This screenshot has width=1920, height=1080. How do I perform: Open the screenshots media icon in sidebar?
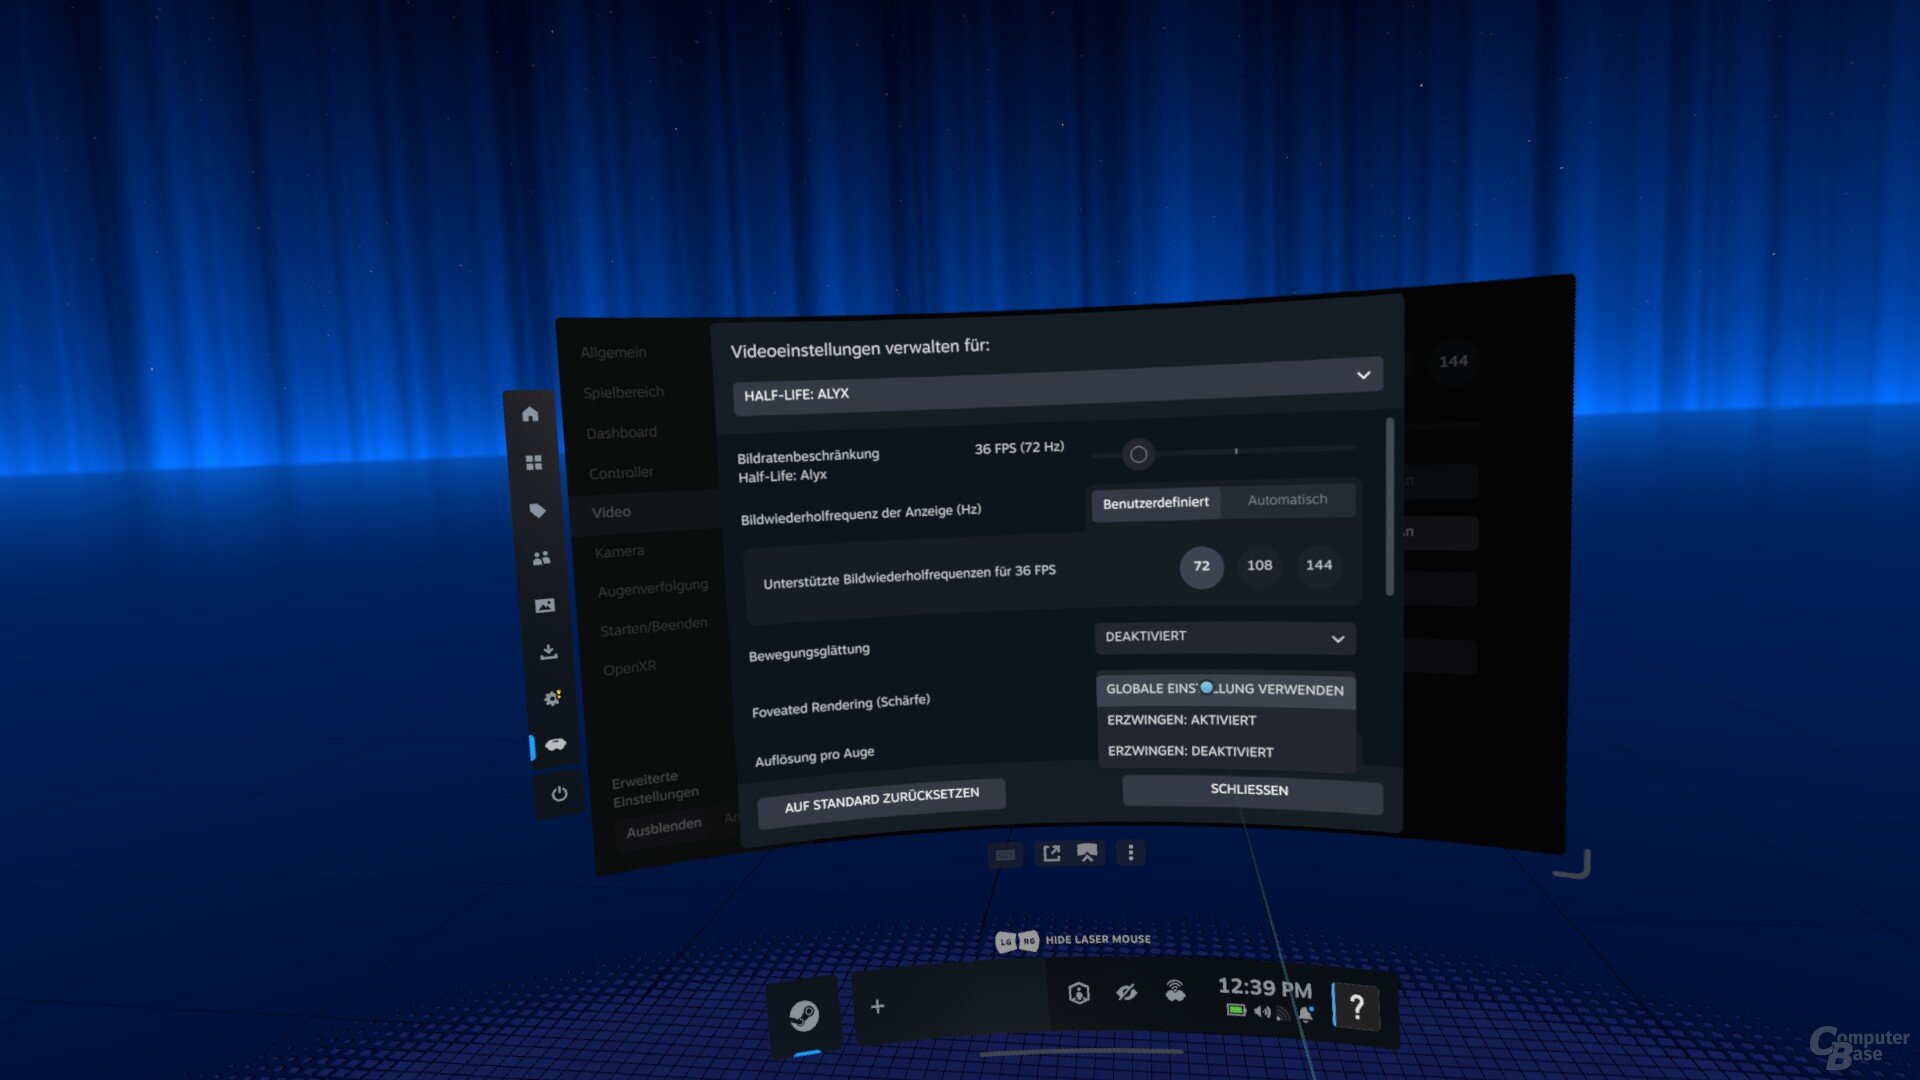tap(544, 605)
